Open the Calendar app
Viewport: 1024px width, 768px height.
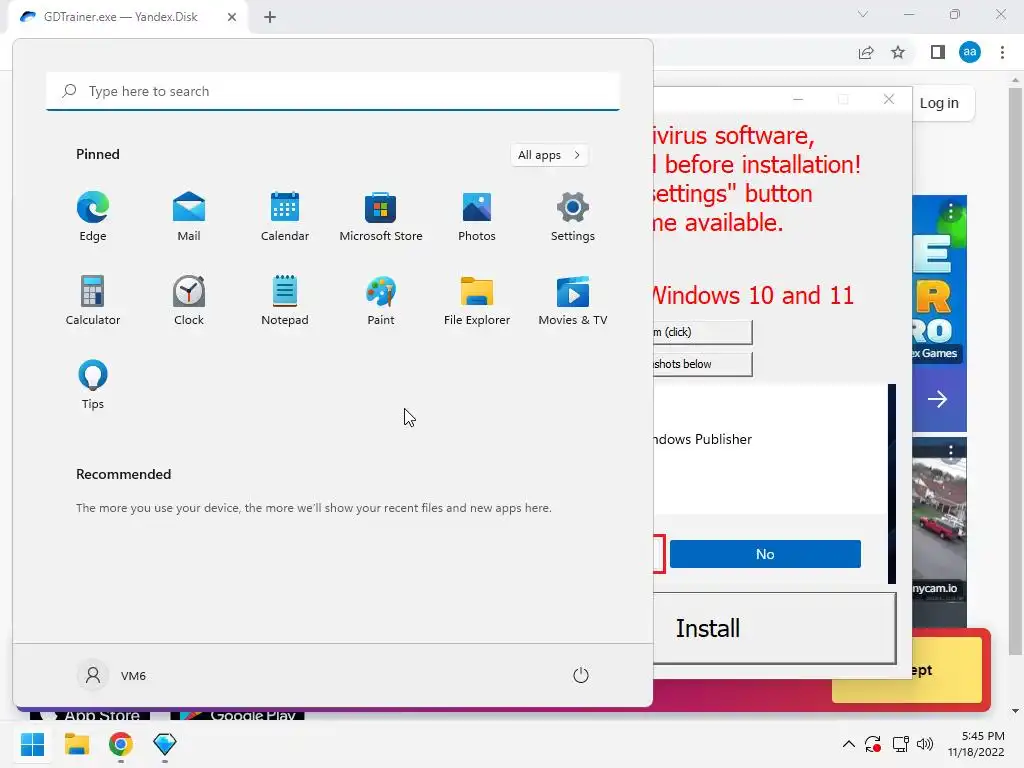285,216
